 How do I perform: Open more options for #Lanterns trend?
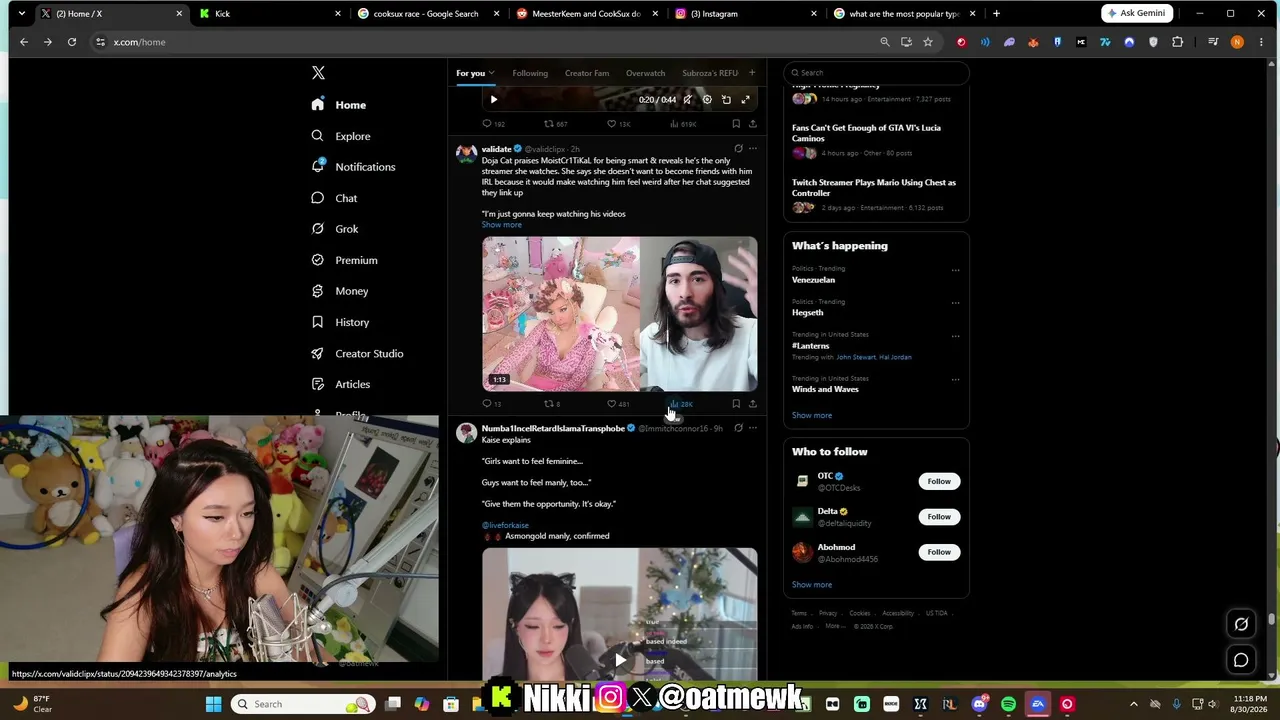coord(955,336)
